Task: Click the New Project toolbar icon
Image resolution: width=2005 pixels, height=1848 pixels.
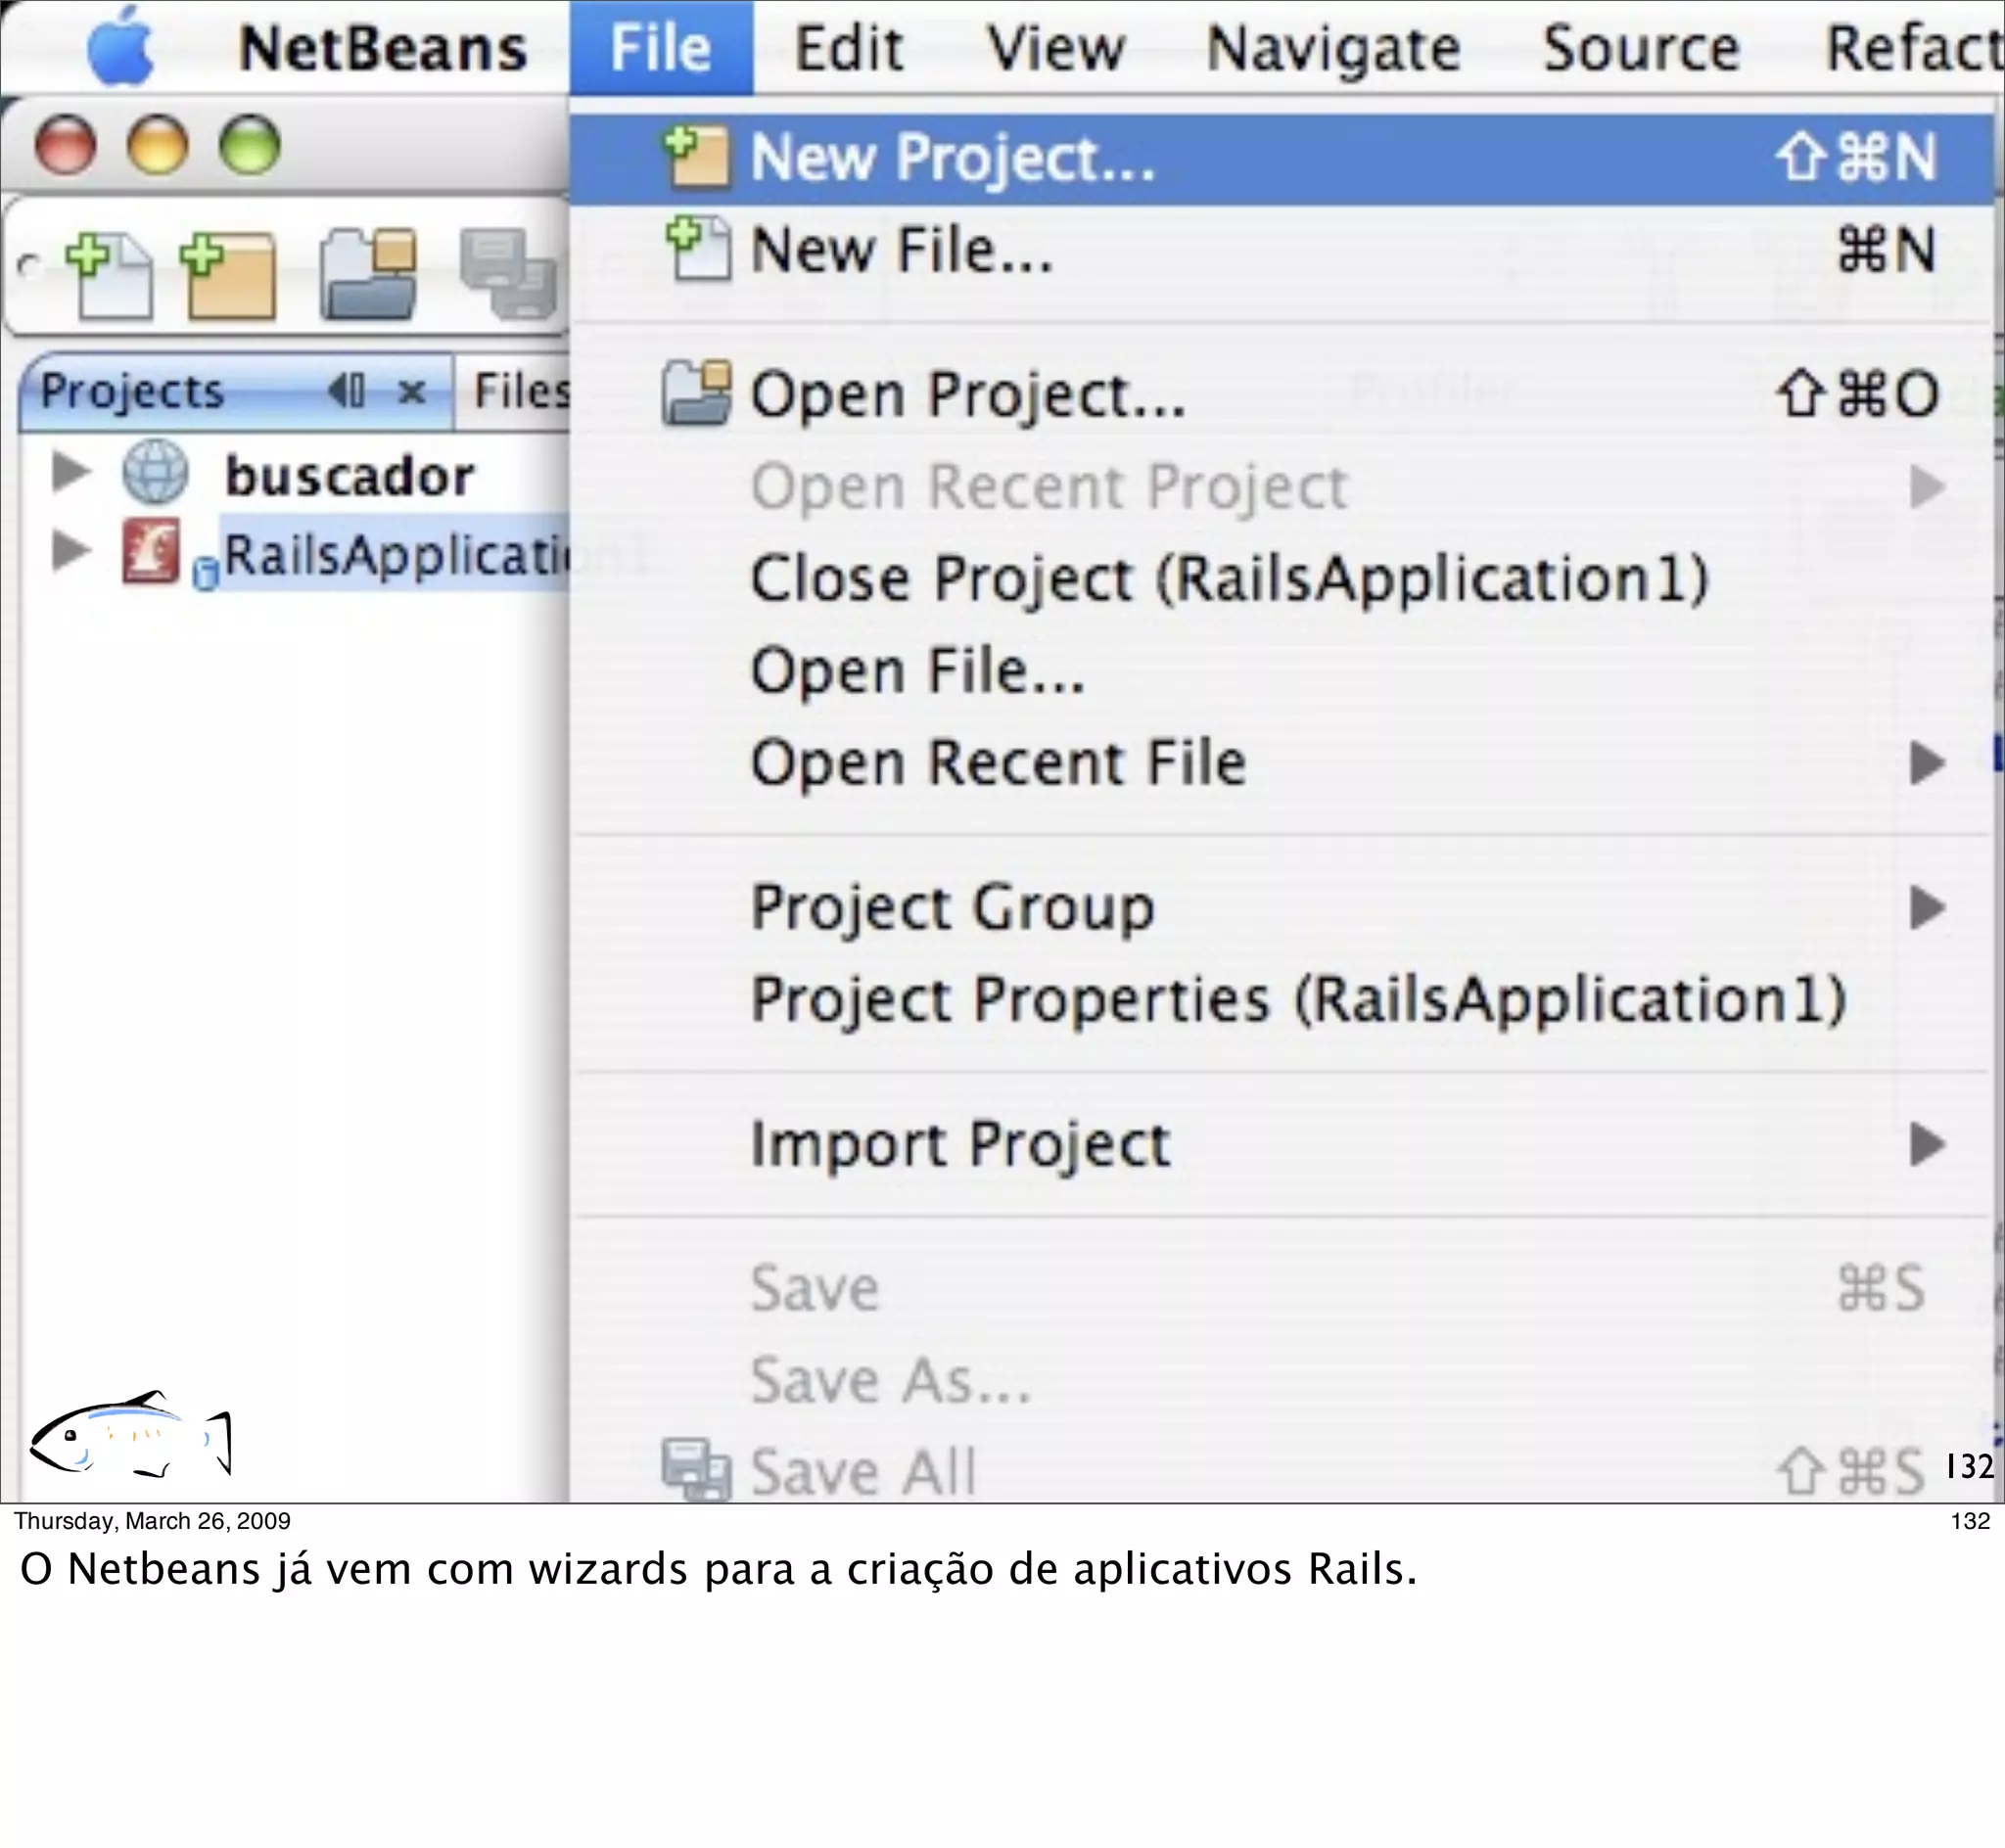Action: 228,275
